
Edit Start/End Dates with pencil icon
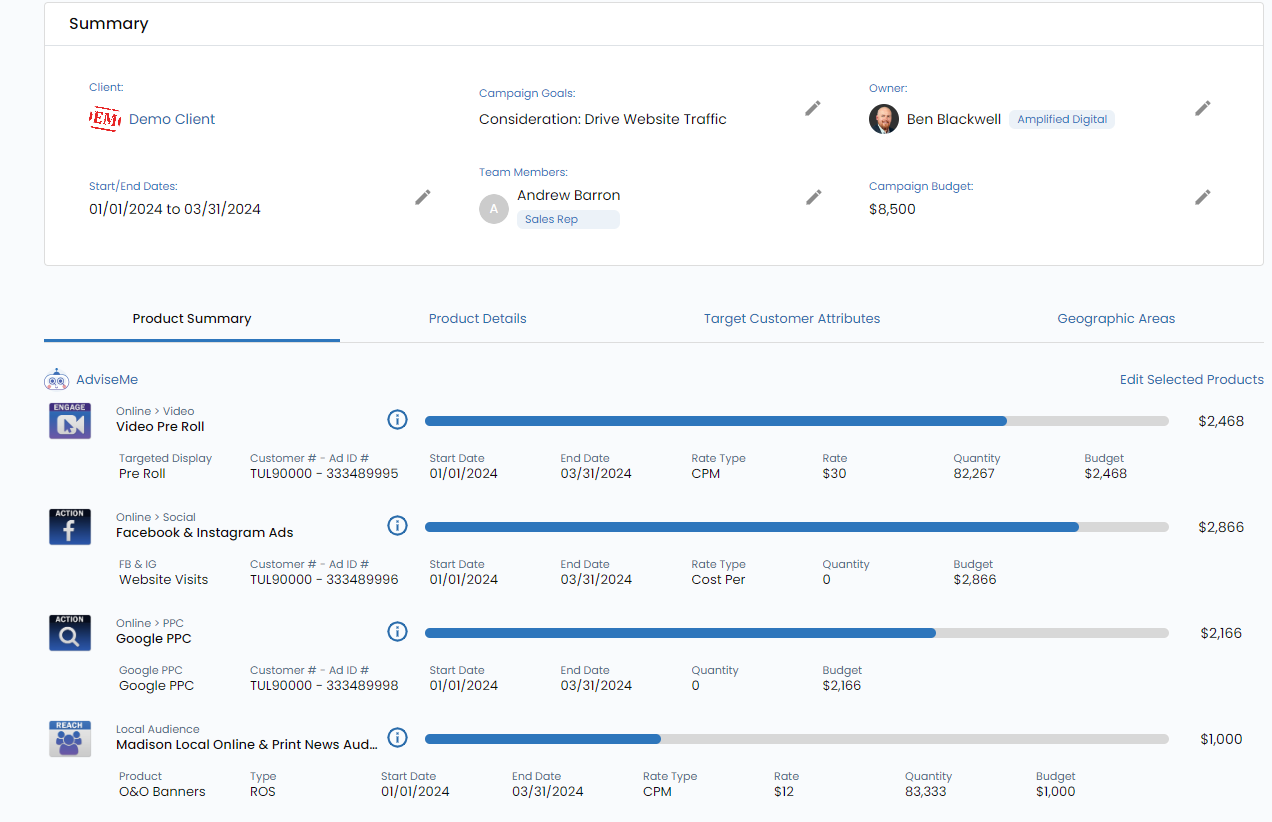423,198
